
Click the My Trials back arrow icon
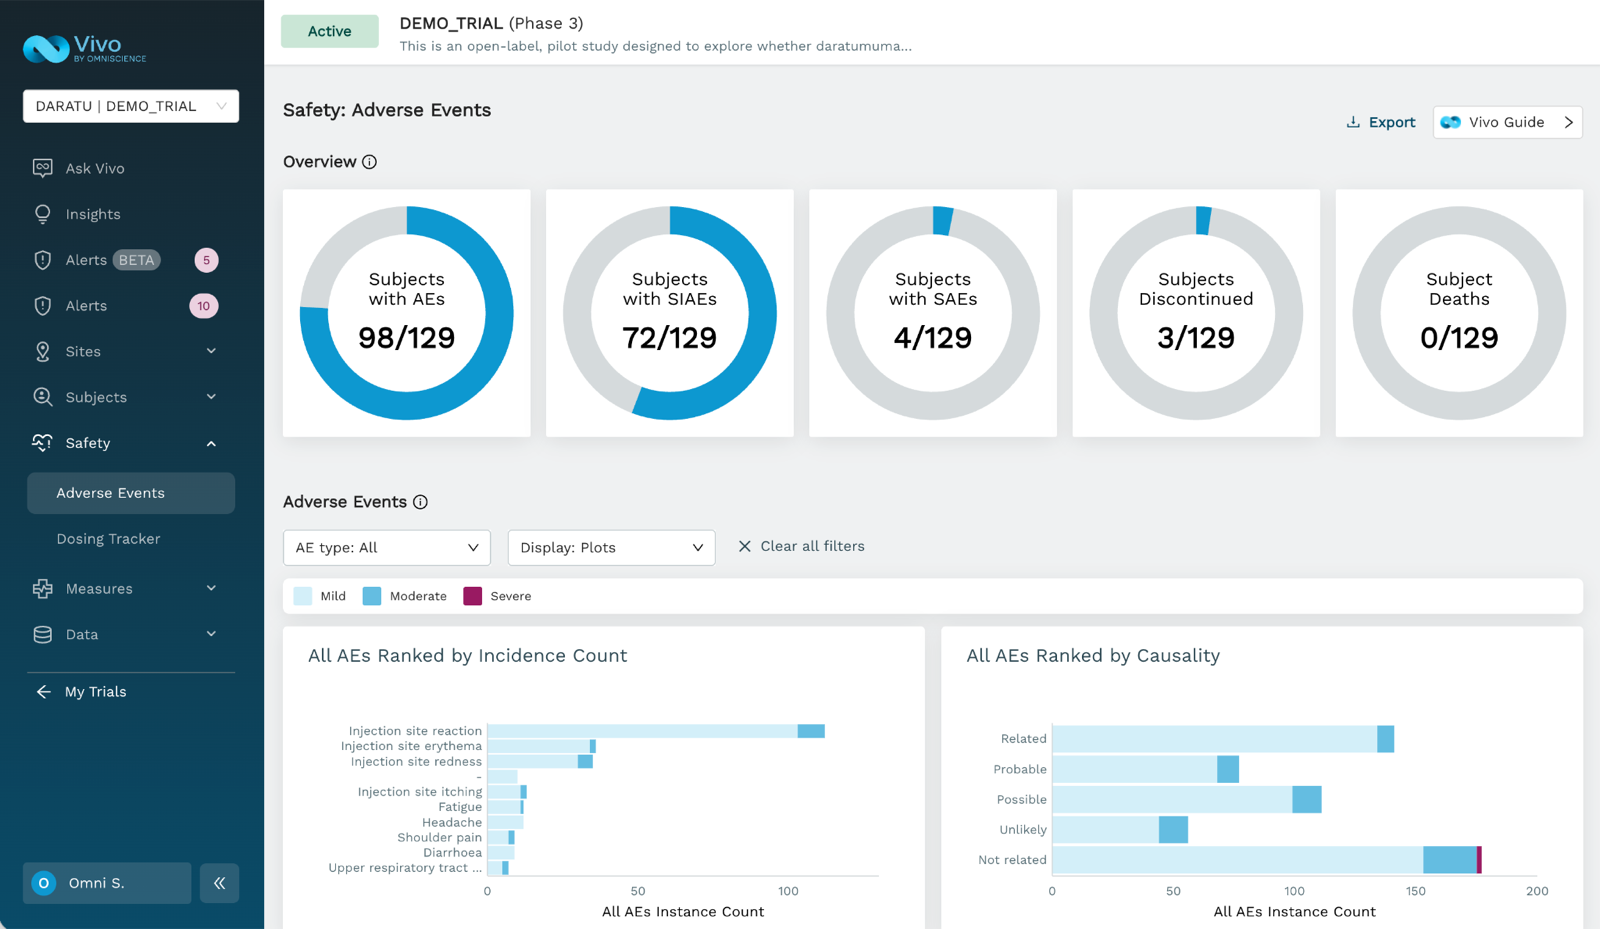pos(43,692)
